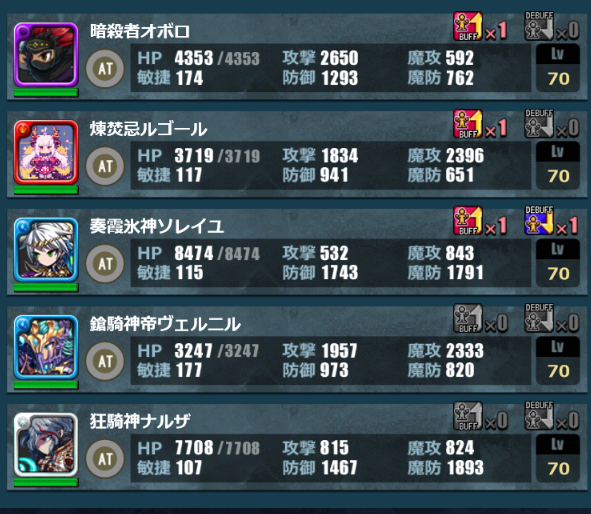Image resolution: width=591 pixels, height=514 pixels.
Task: Tap 鎗騎神帝ヴェルニル's armored portrait icon
Action: [x=46, y=347]
